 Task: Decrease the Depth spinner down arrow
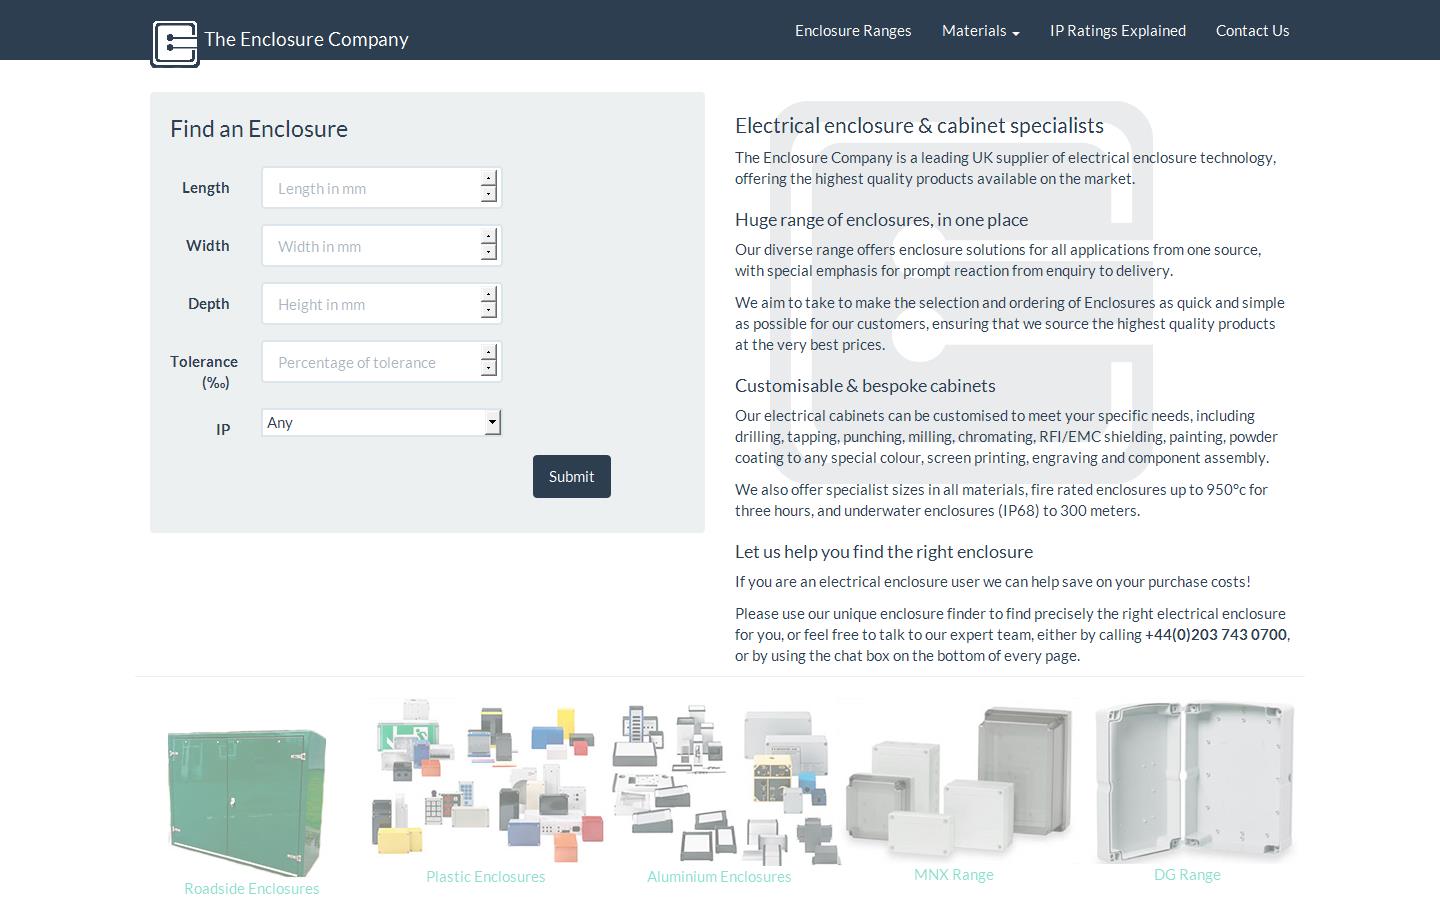(x=488, y=311)
